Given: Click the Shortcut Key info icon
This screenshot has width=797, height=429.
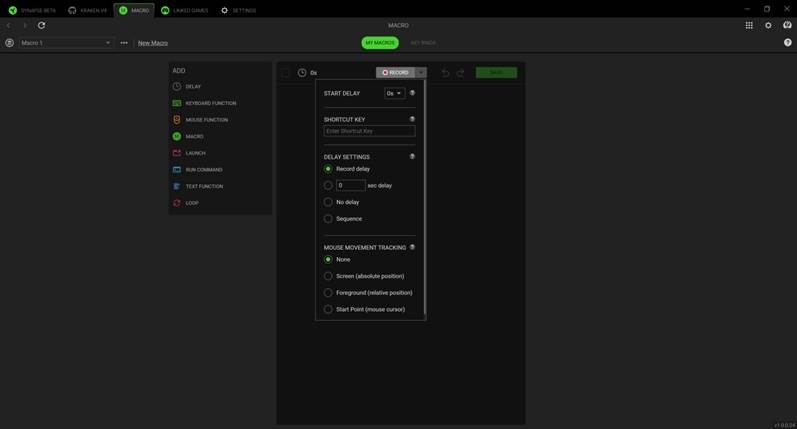Looking at the screenshot, I should point(412,119).
